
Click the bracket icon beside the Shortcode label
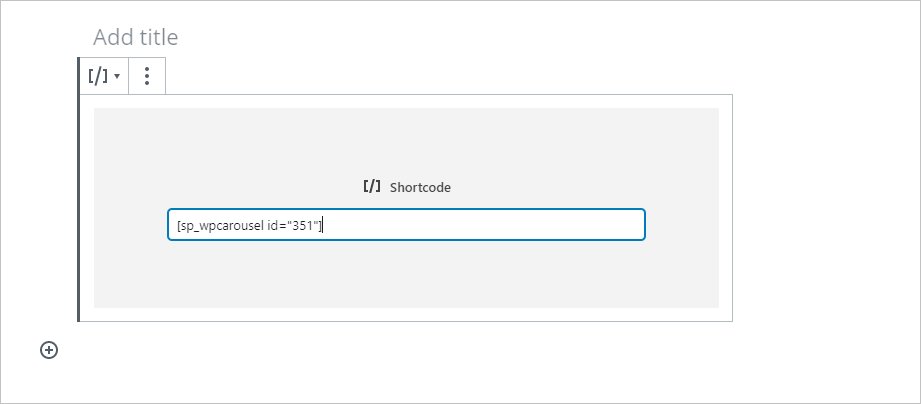pos(372,186)
